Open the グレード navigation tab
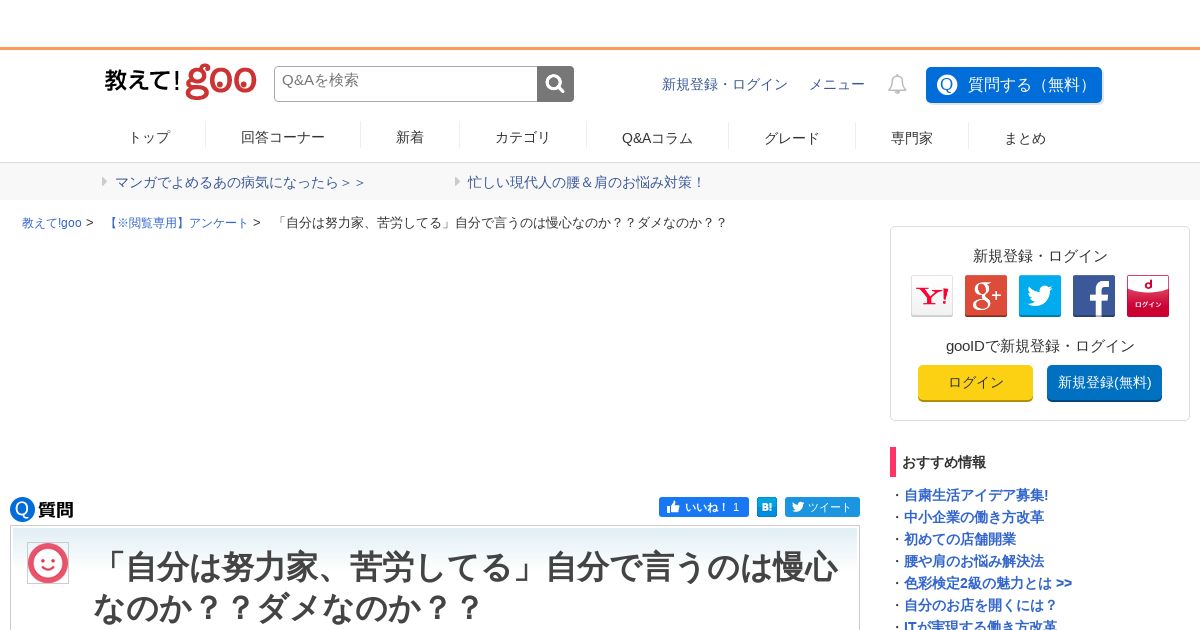This screenshot has width=1200, height=630. (x=792, y=138)
